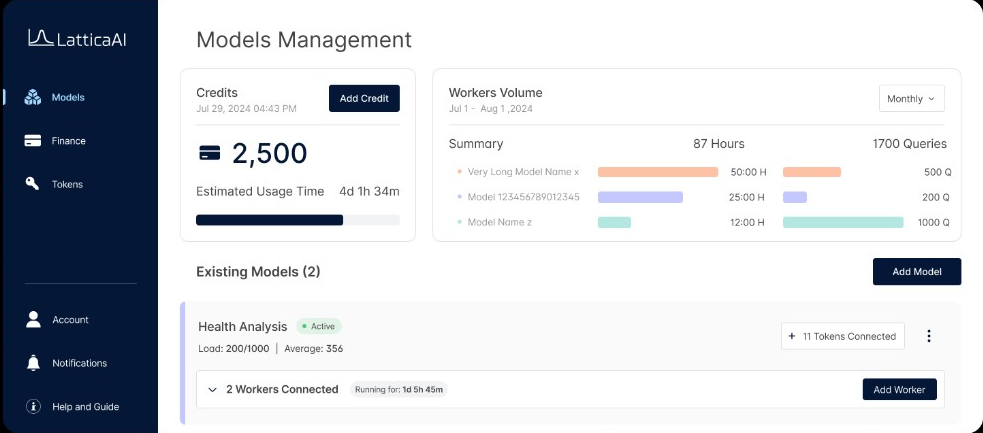Click the orange queries bar at 500 Q
Image resolution: width=983 pixels, height=433 pixels.
(812, 172)
